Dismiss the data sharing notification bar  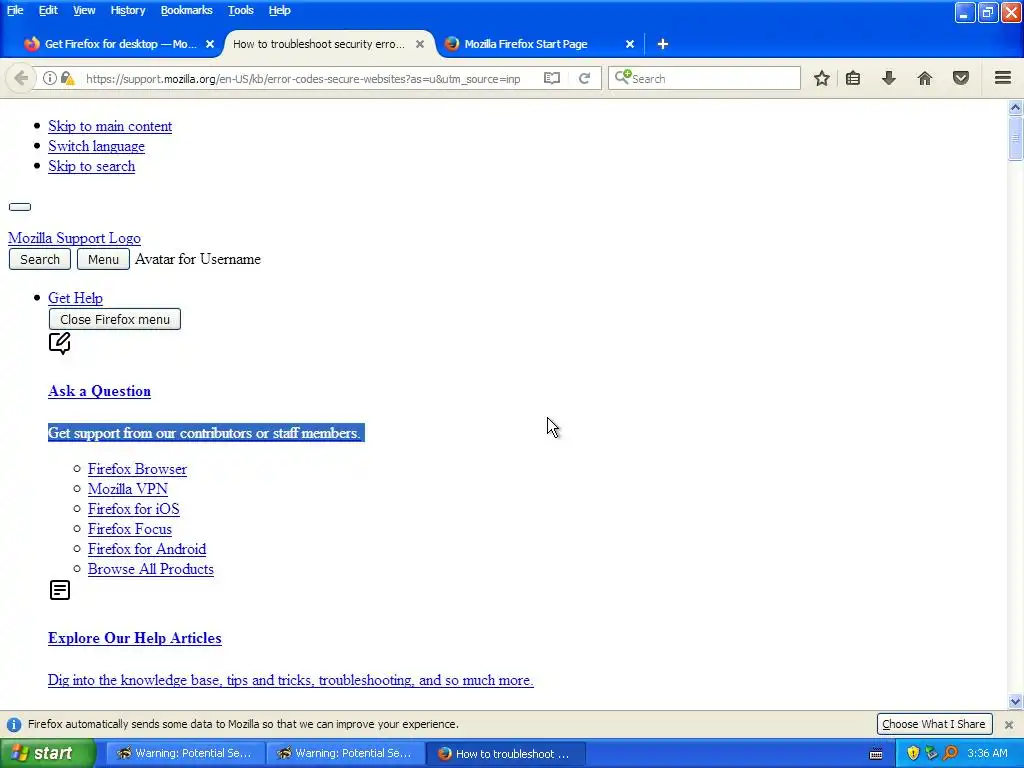click(1009, 724)
